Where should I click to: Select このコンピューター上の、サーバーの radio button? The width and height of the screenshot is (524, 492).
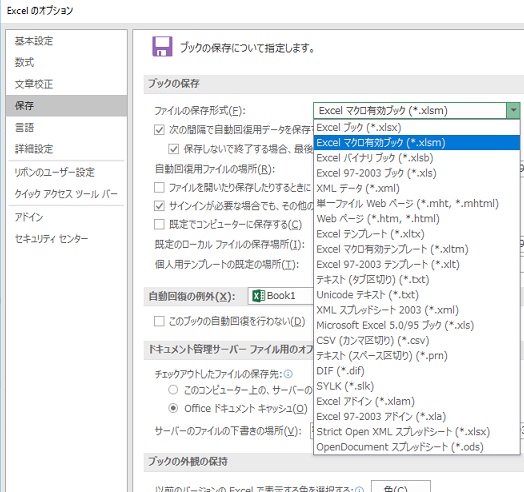[173, 390]
